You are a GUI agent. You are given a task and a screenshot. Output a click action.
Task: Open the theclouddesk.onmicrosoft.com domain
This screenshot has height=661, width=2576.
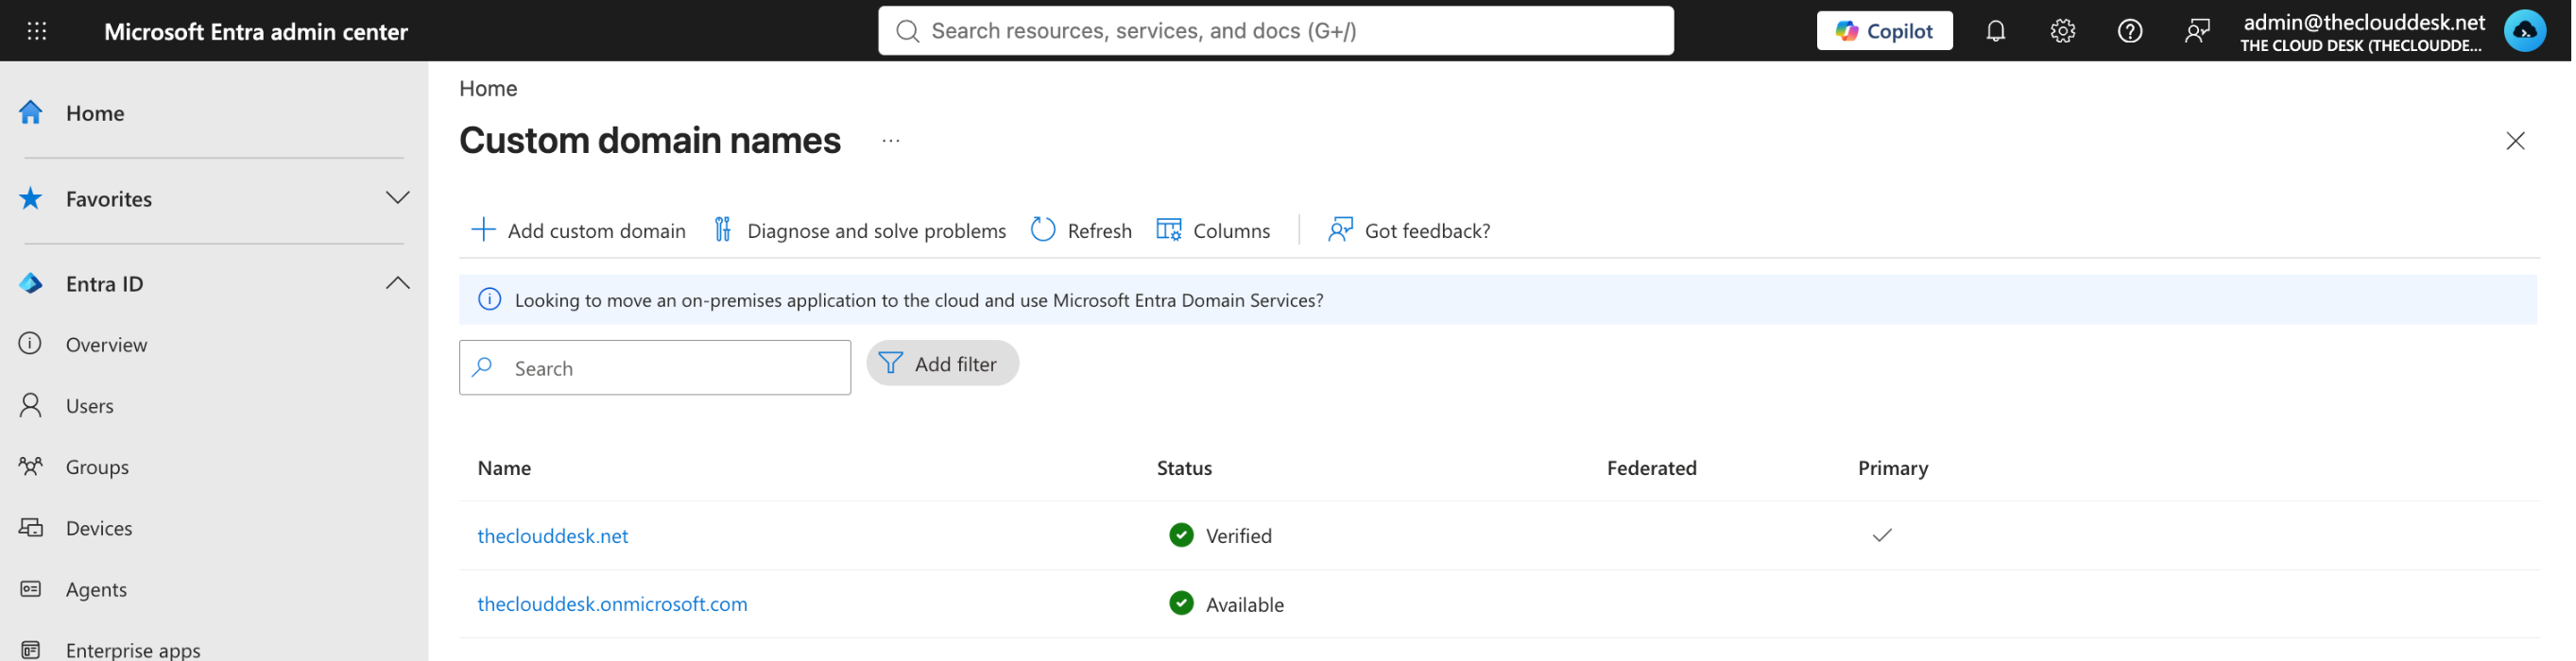[x=613, y=604]
